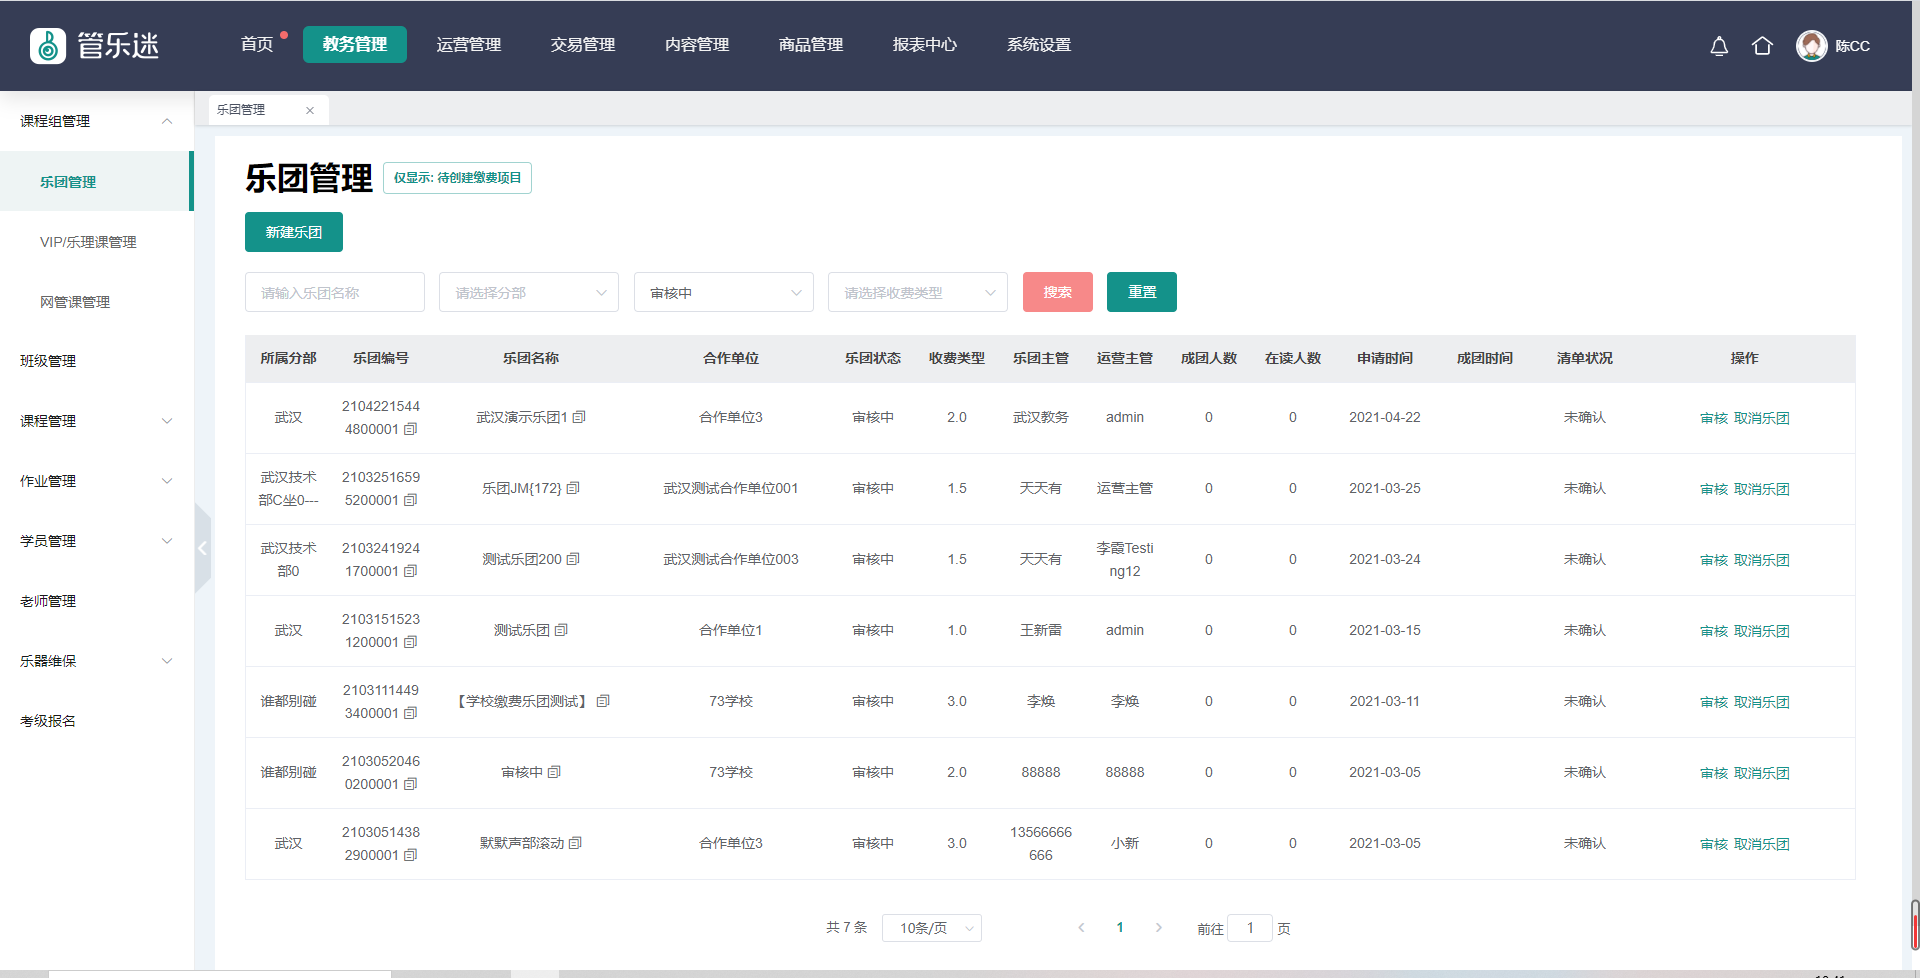This screenshot has height=978, width=1920.
Task: Open the 请选择收费类型 dropdown
Action: [x=917, y=292]
